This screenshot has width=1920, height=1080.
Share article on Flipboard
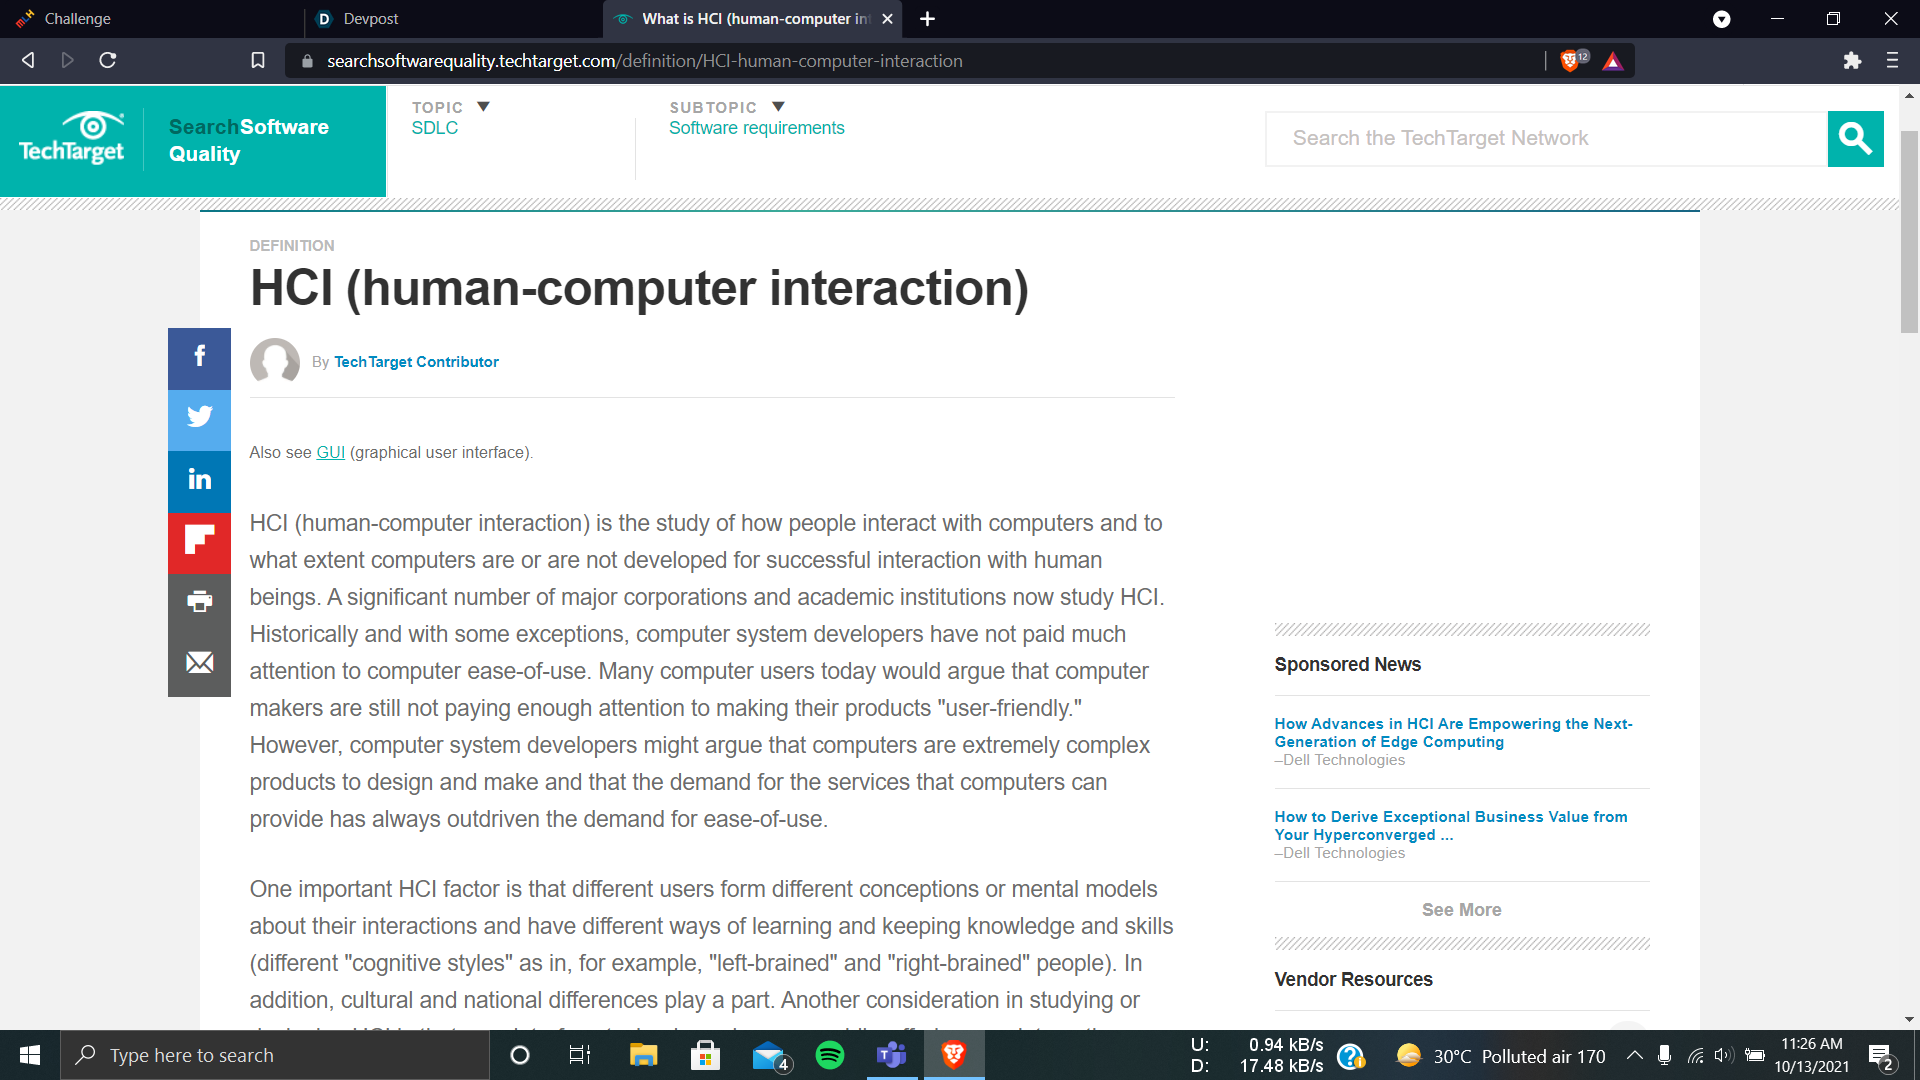pyautogui.click(x=199, y=541)
